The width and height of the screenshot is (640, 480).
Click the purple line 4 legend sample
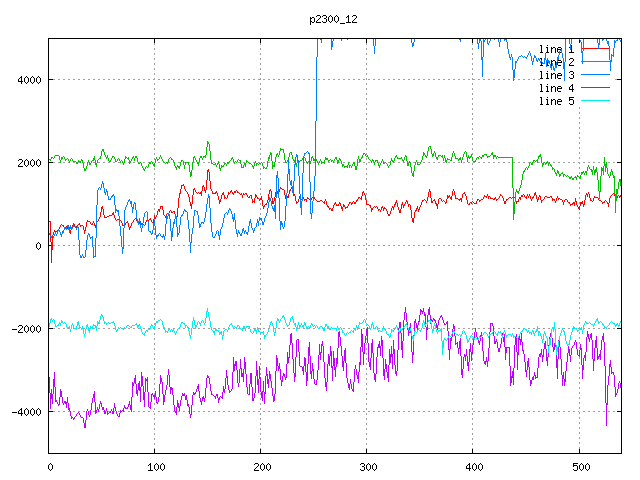coord(596,88)
